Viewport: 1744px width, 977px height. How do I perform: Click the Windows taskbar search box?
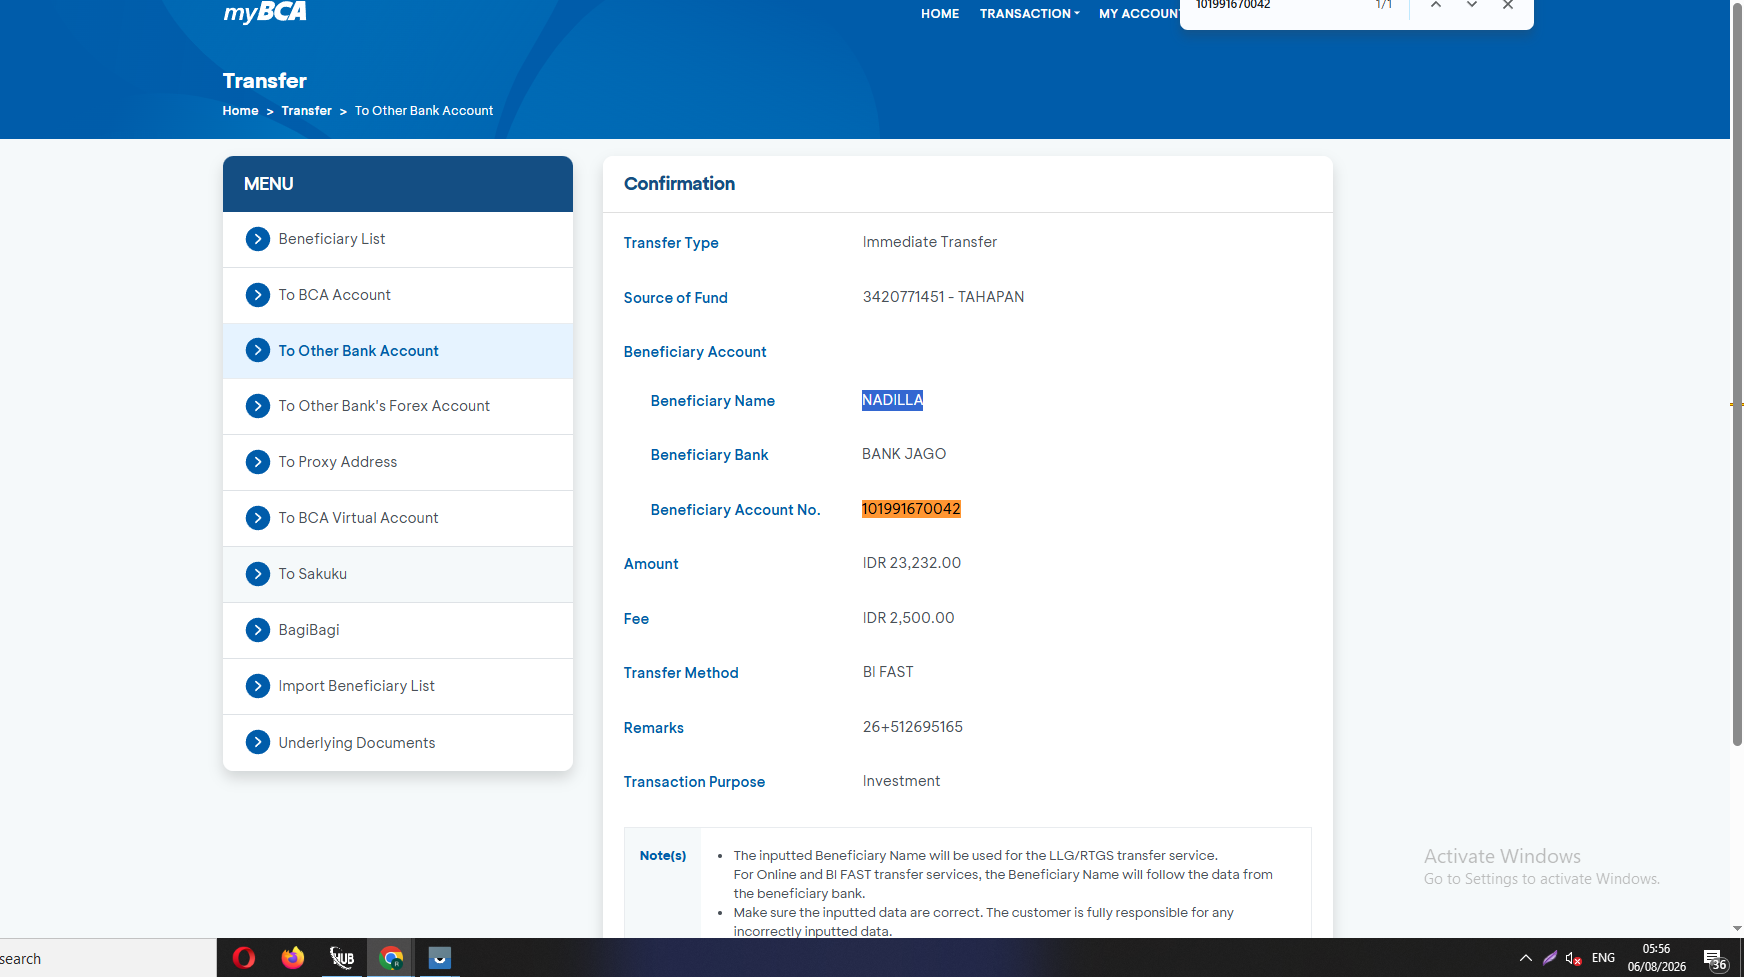pyautogui.click(x=108, y=958)
